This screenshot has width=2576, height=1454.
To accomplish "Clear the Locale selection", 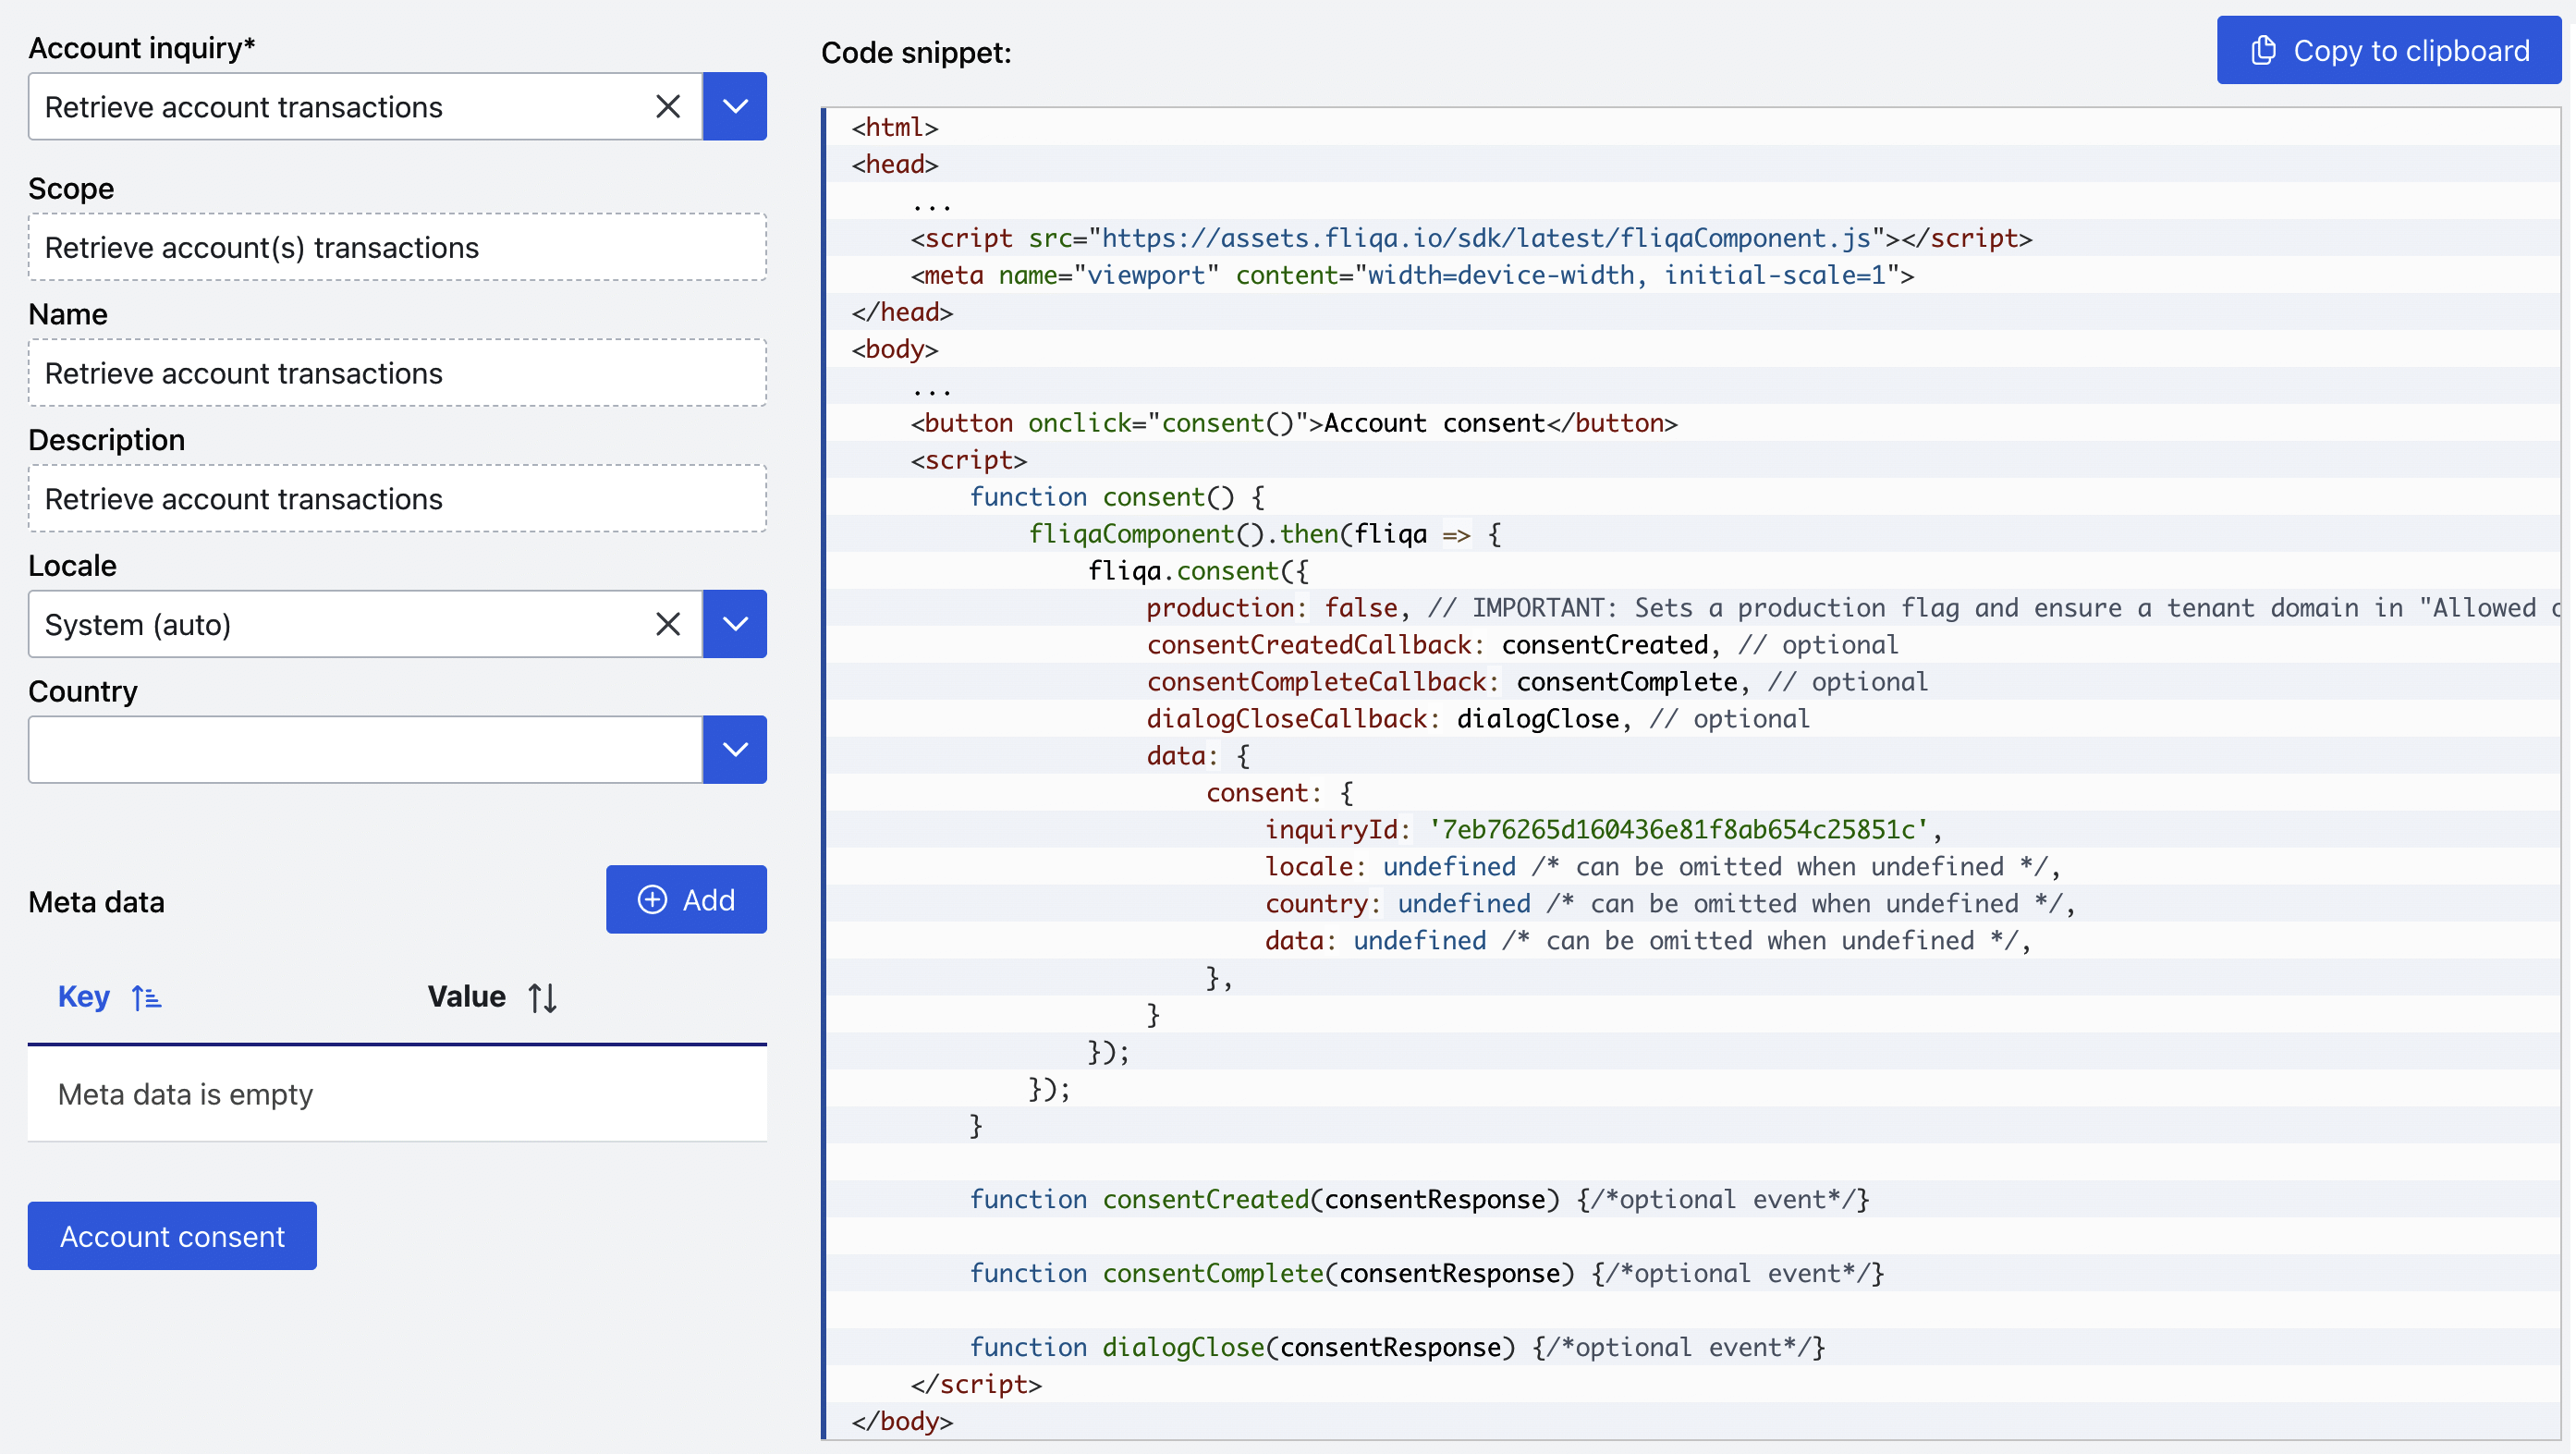I will (668, 624).
